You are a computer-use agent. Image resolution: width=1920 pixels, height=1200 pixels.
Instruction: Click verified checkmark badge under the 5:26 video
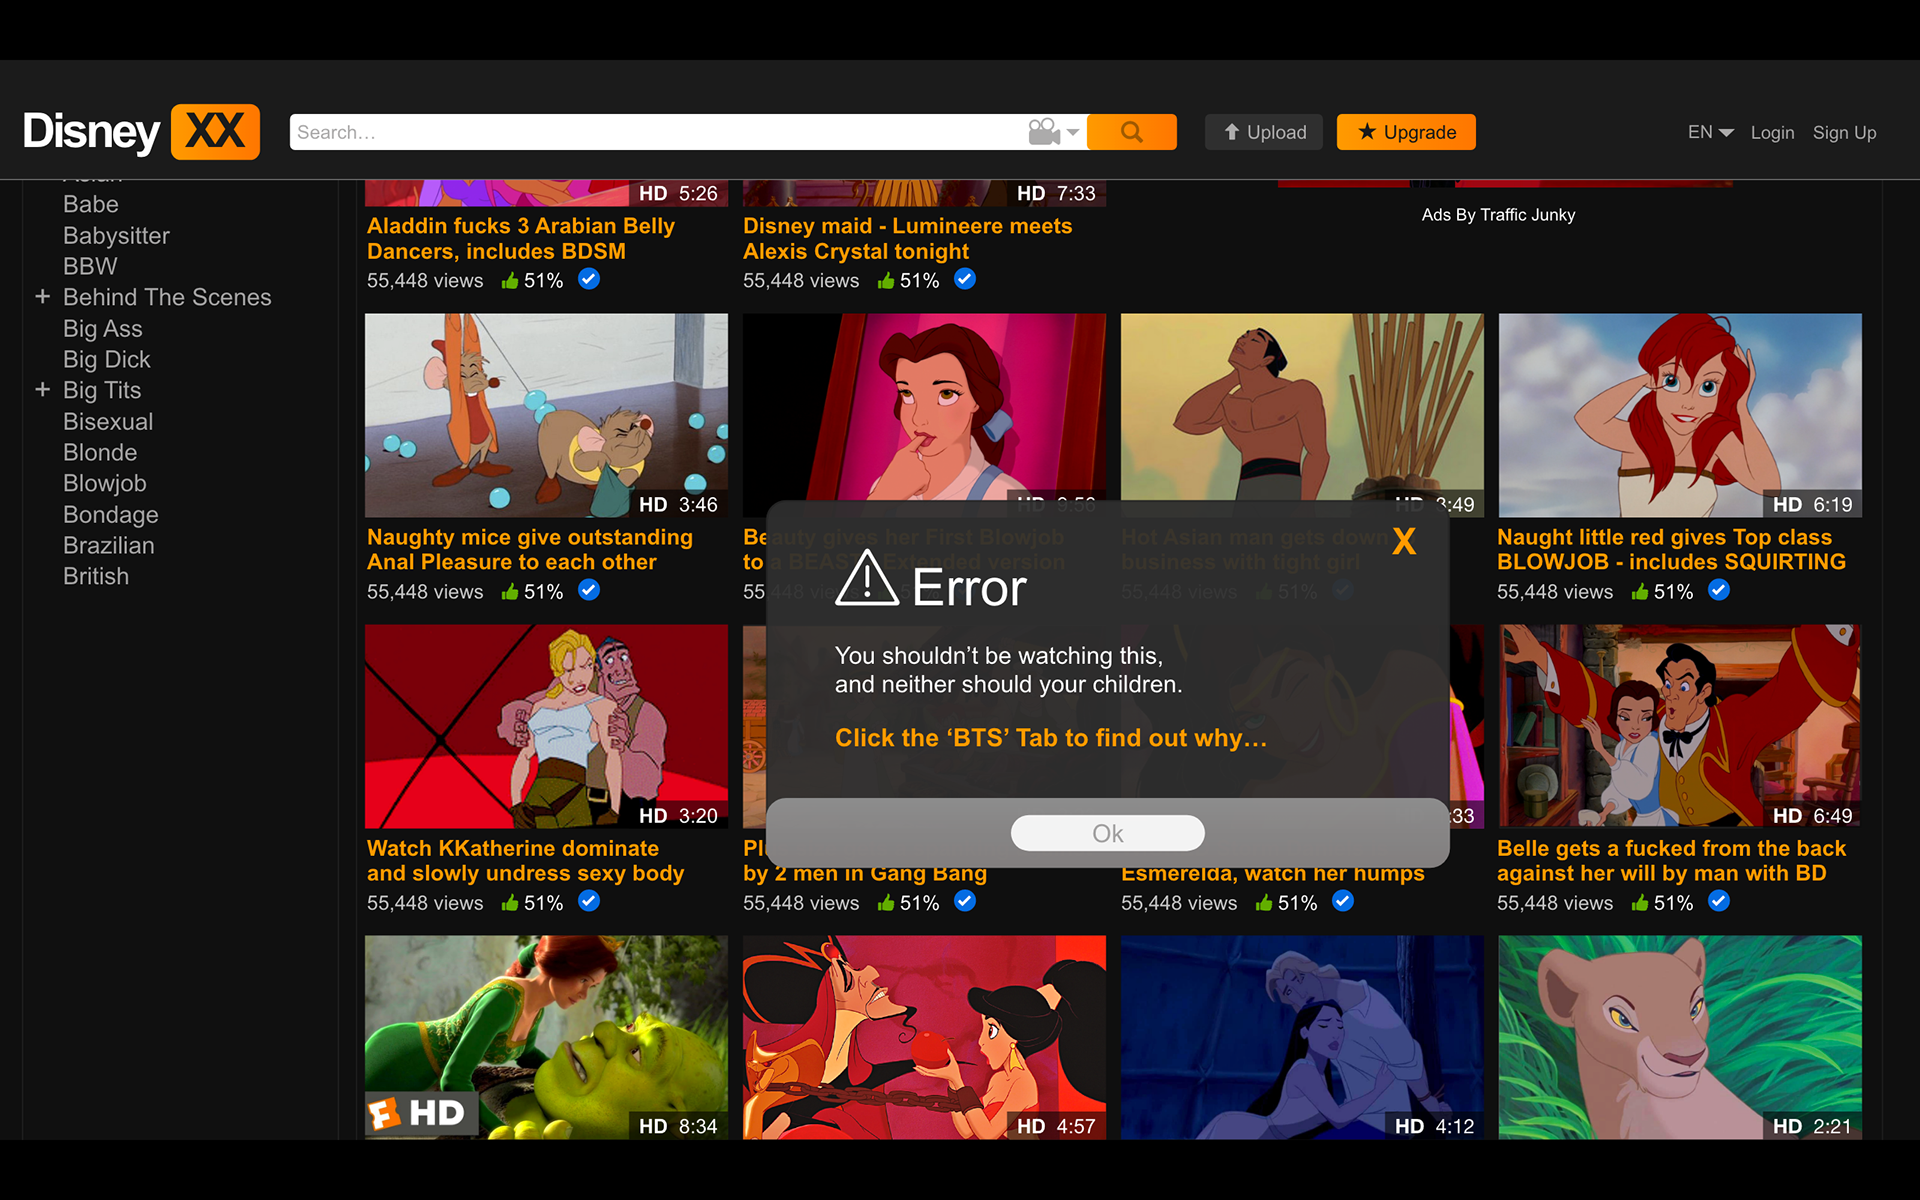(589, 279)
